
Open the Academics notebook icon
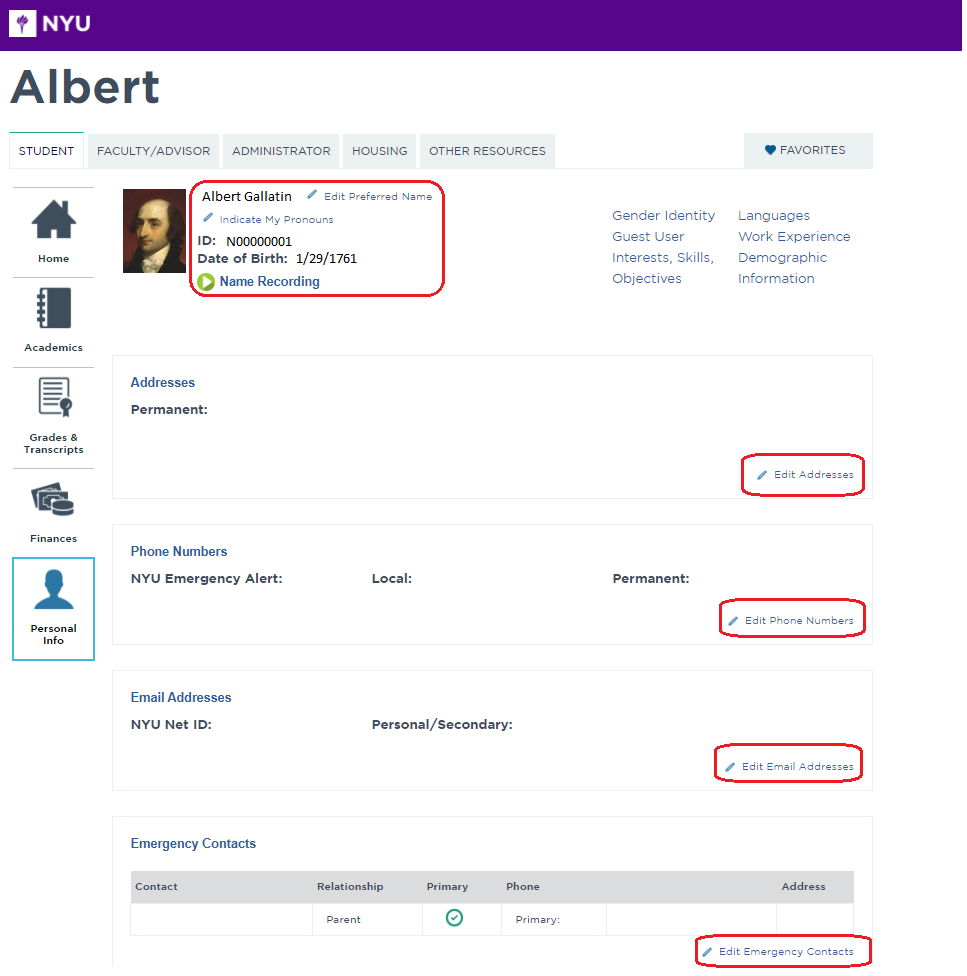(x=53, y=309)
